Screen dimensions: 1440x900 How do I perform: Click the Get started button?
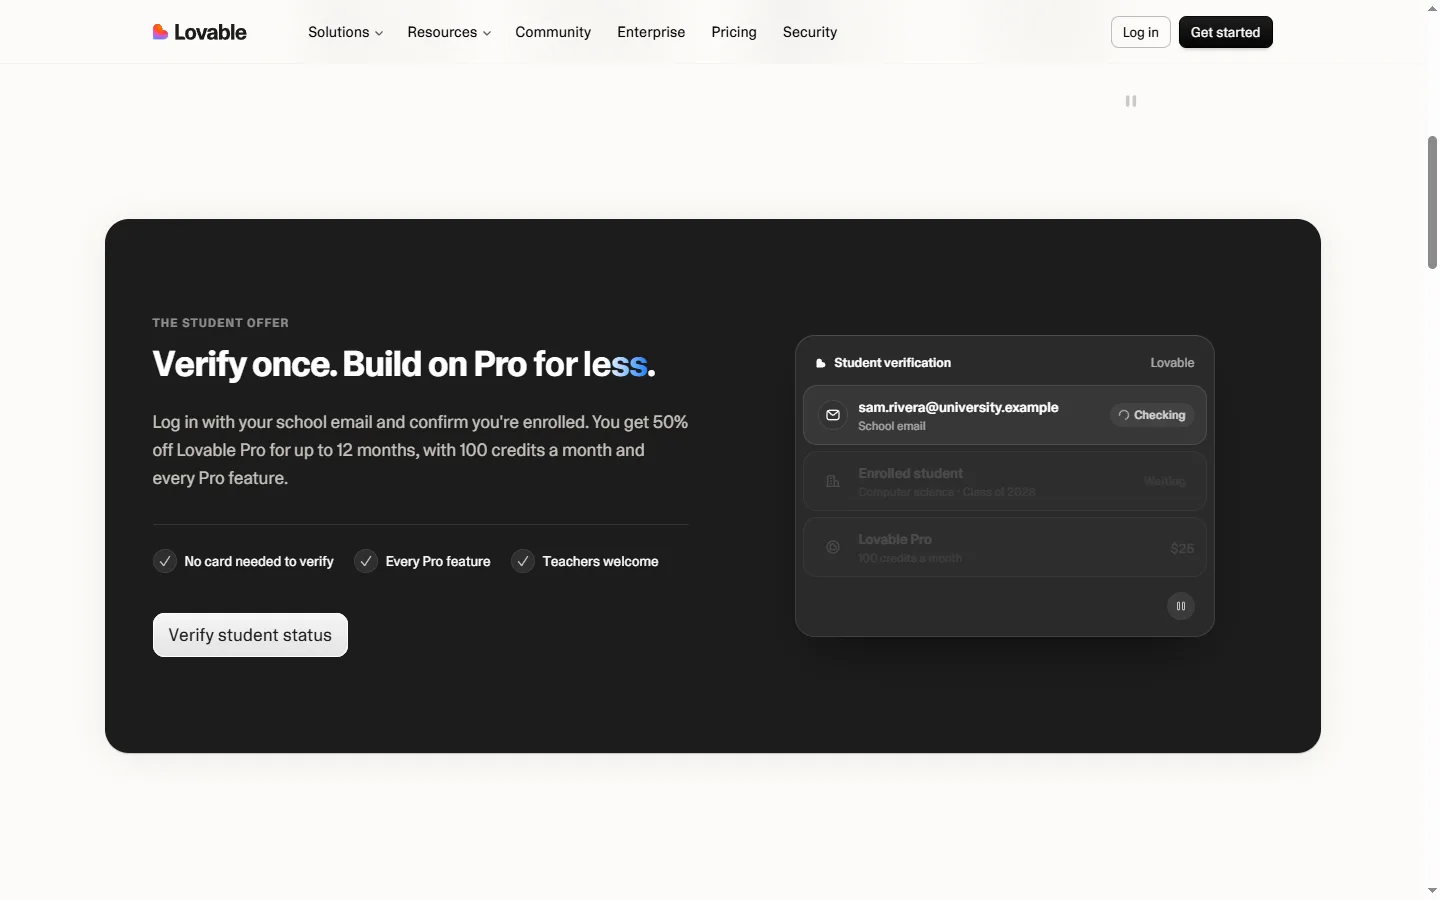(1226, 32)
